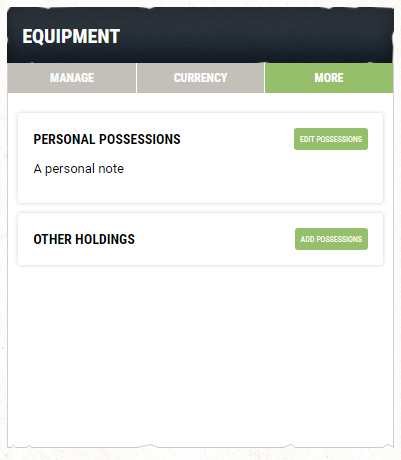Click inside the Other Holdings card
The width and height of the screenshot is (401, 460).
200,239
